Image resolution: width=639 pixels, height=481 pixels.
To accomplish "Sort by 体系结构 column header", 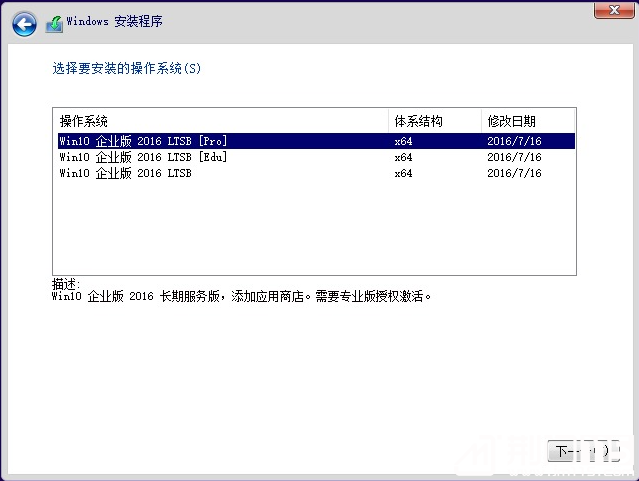I will (434, 121).
